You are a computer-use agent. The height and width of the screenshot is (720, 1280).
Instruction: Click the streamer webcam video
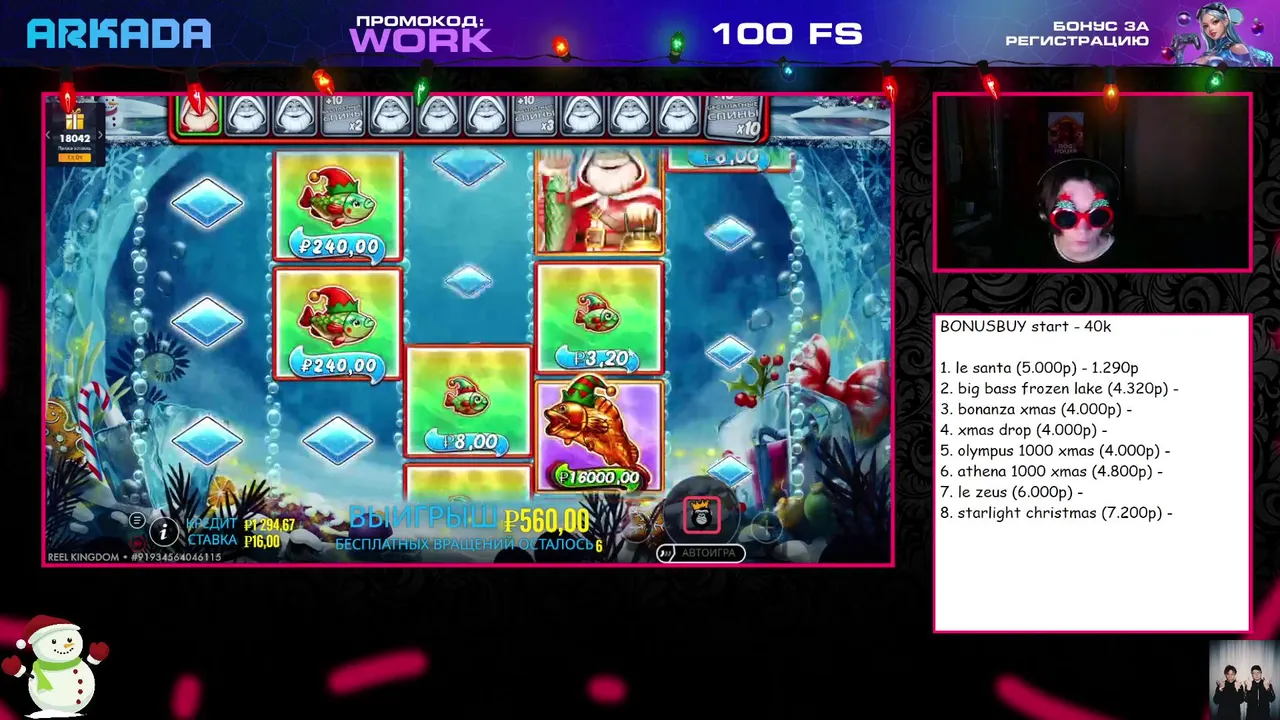1092,183
